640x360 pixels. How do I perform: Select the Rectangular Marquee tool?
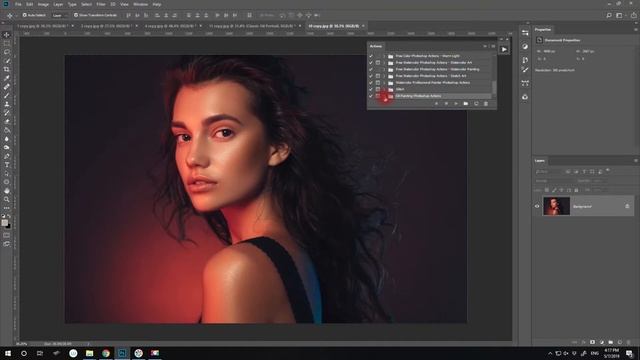[x=7, y=43]
